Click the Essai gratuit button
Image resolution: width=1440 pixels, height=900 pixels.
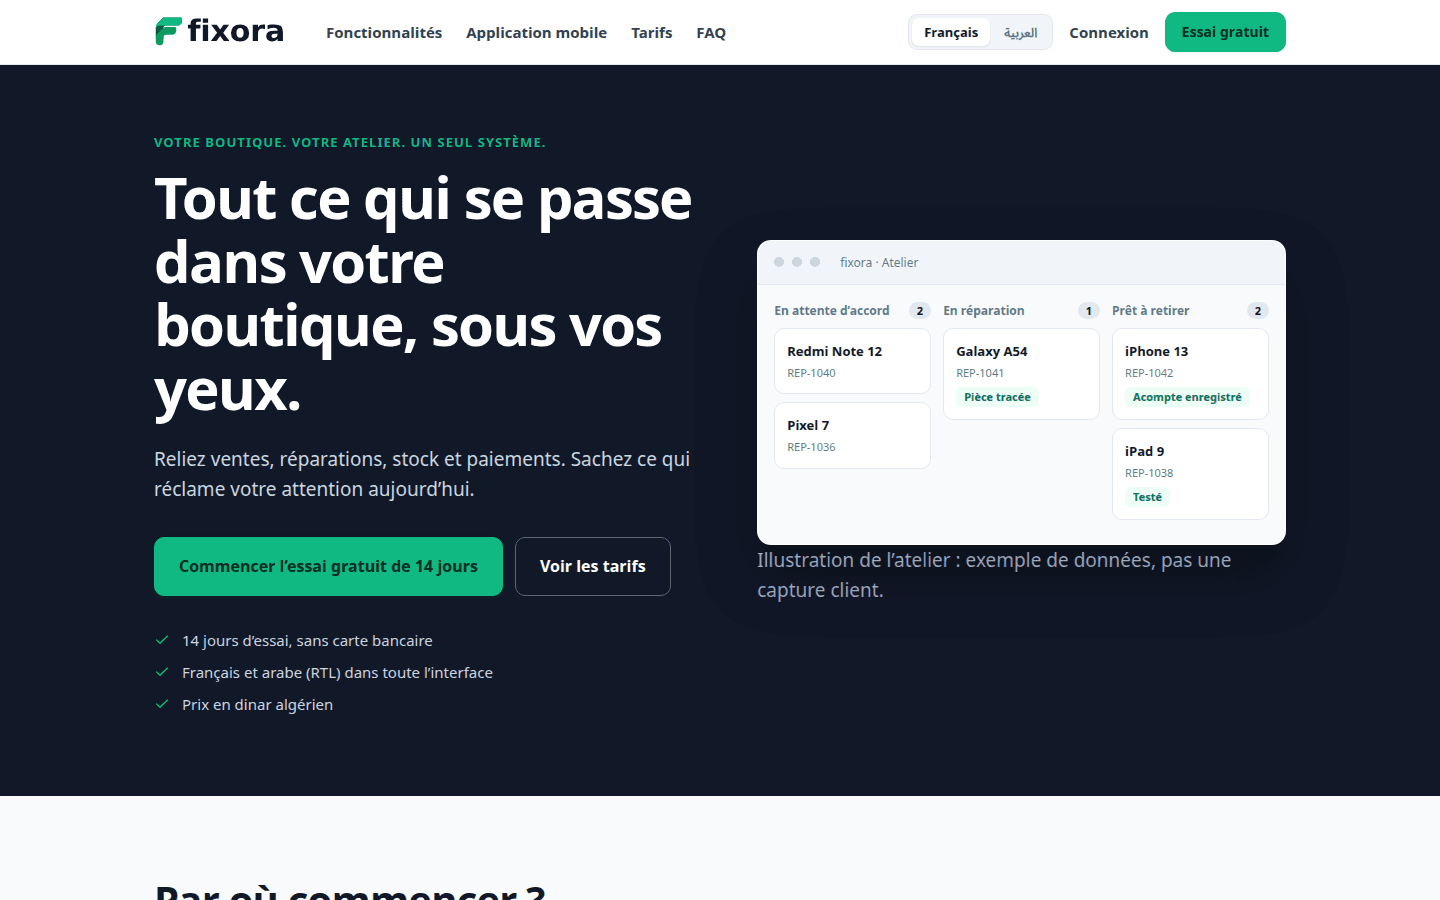pyautogui.click(x=1225, y=32)
